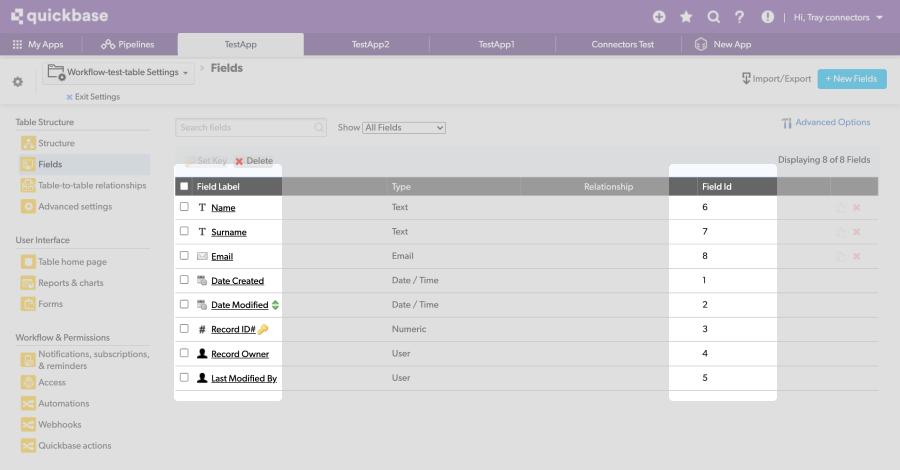Click the alerts exclamation icon
Image resolution: width=900 pixels, height=470 pixels.
(x=767, y=17)
